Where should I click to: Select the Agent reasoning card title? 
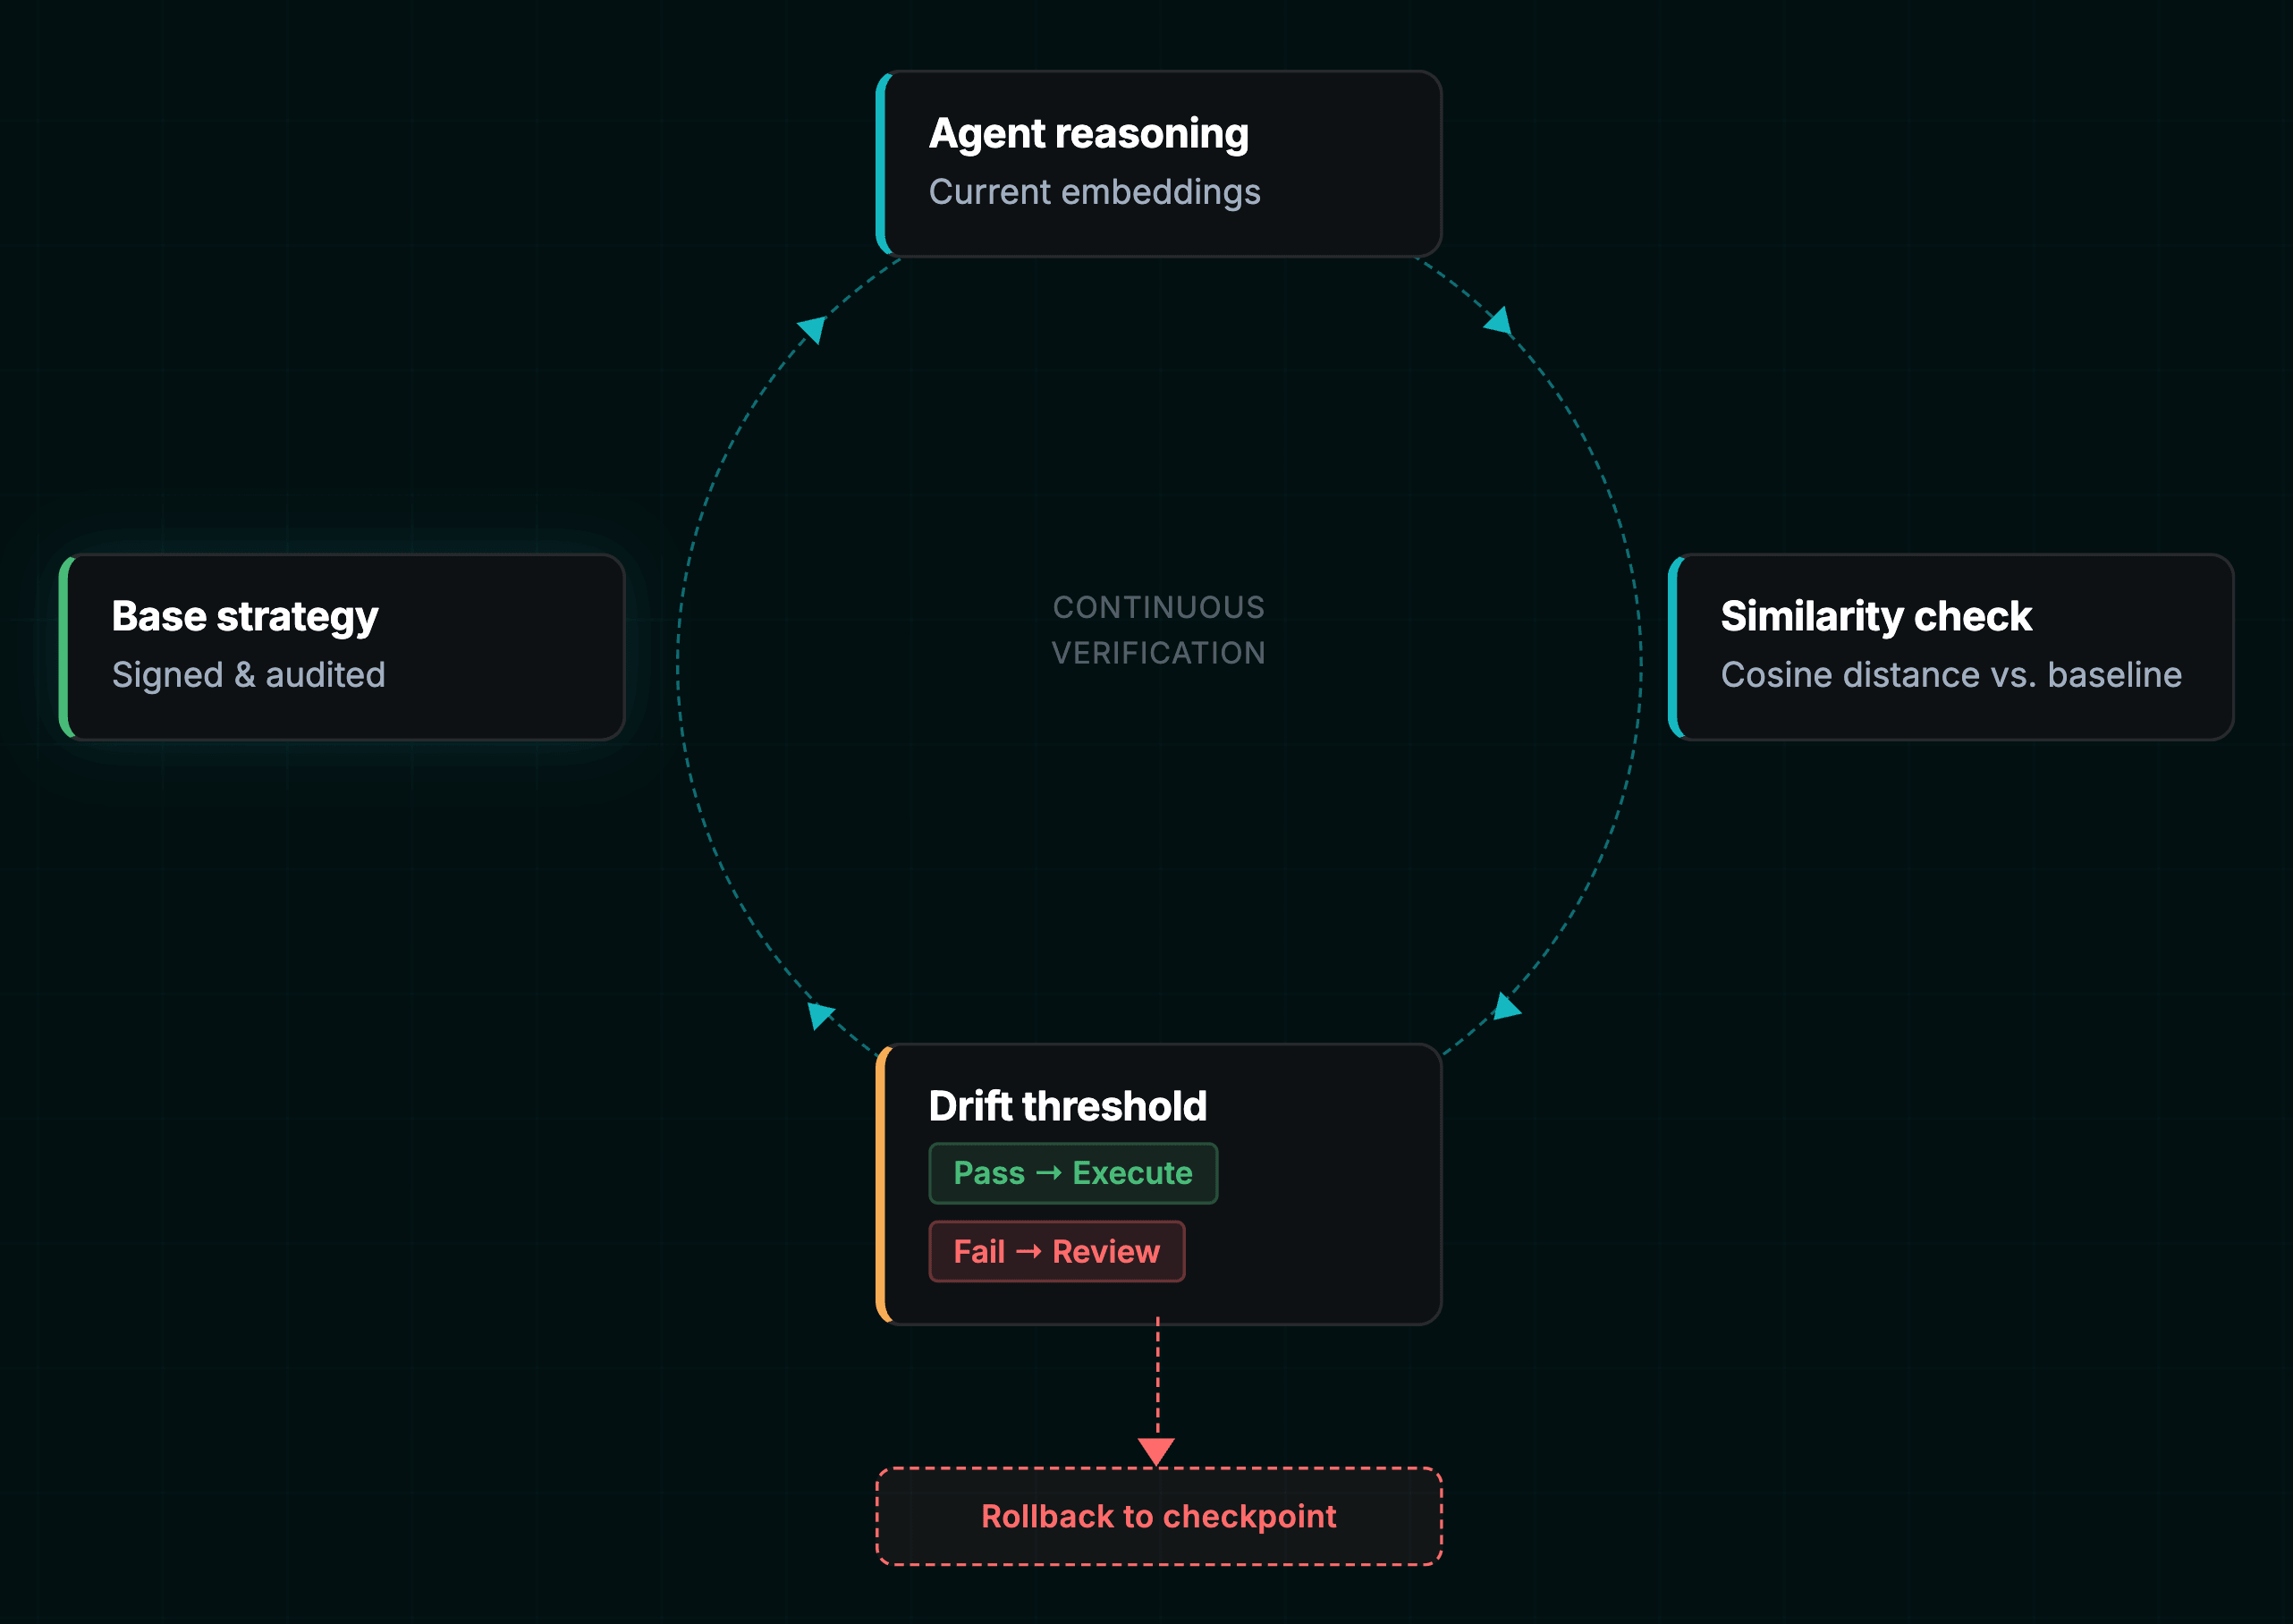pos(1088,134)
